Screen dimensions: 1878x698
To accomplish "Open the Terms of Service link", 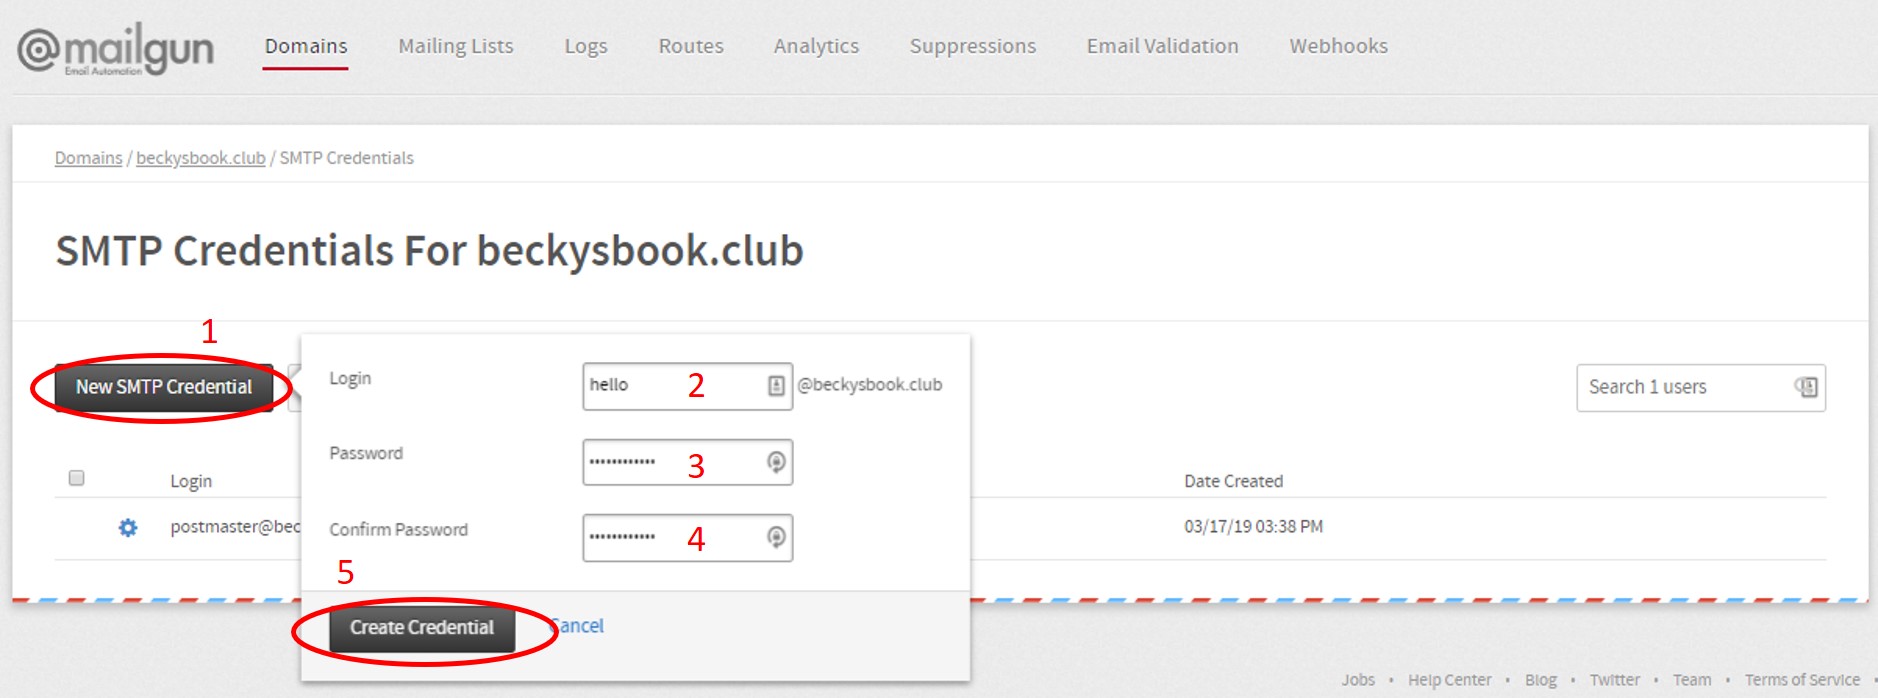I will pyautogui.click(x=1803, y=680).
